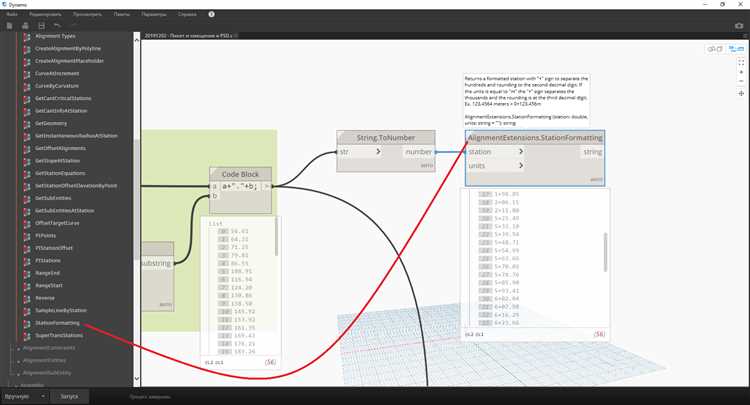The image size is (750, 405).
Task: Click the Запуск run button
Action: 70,395
